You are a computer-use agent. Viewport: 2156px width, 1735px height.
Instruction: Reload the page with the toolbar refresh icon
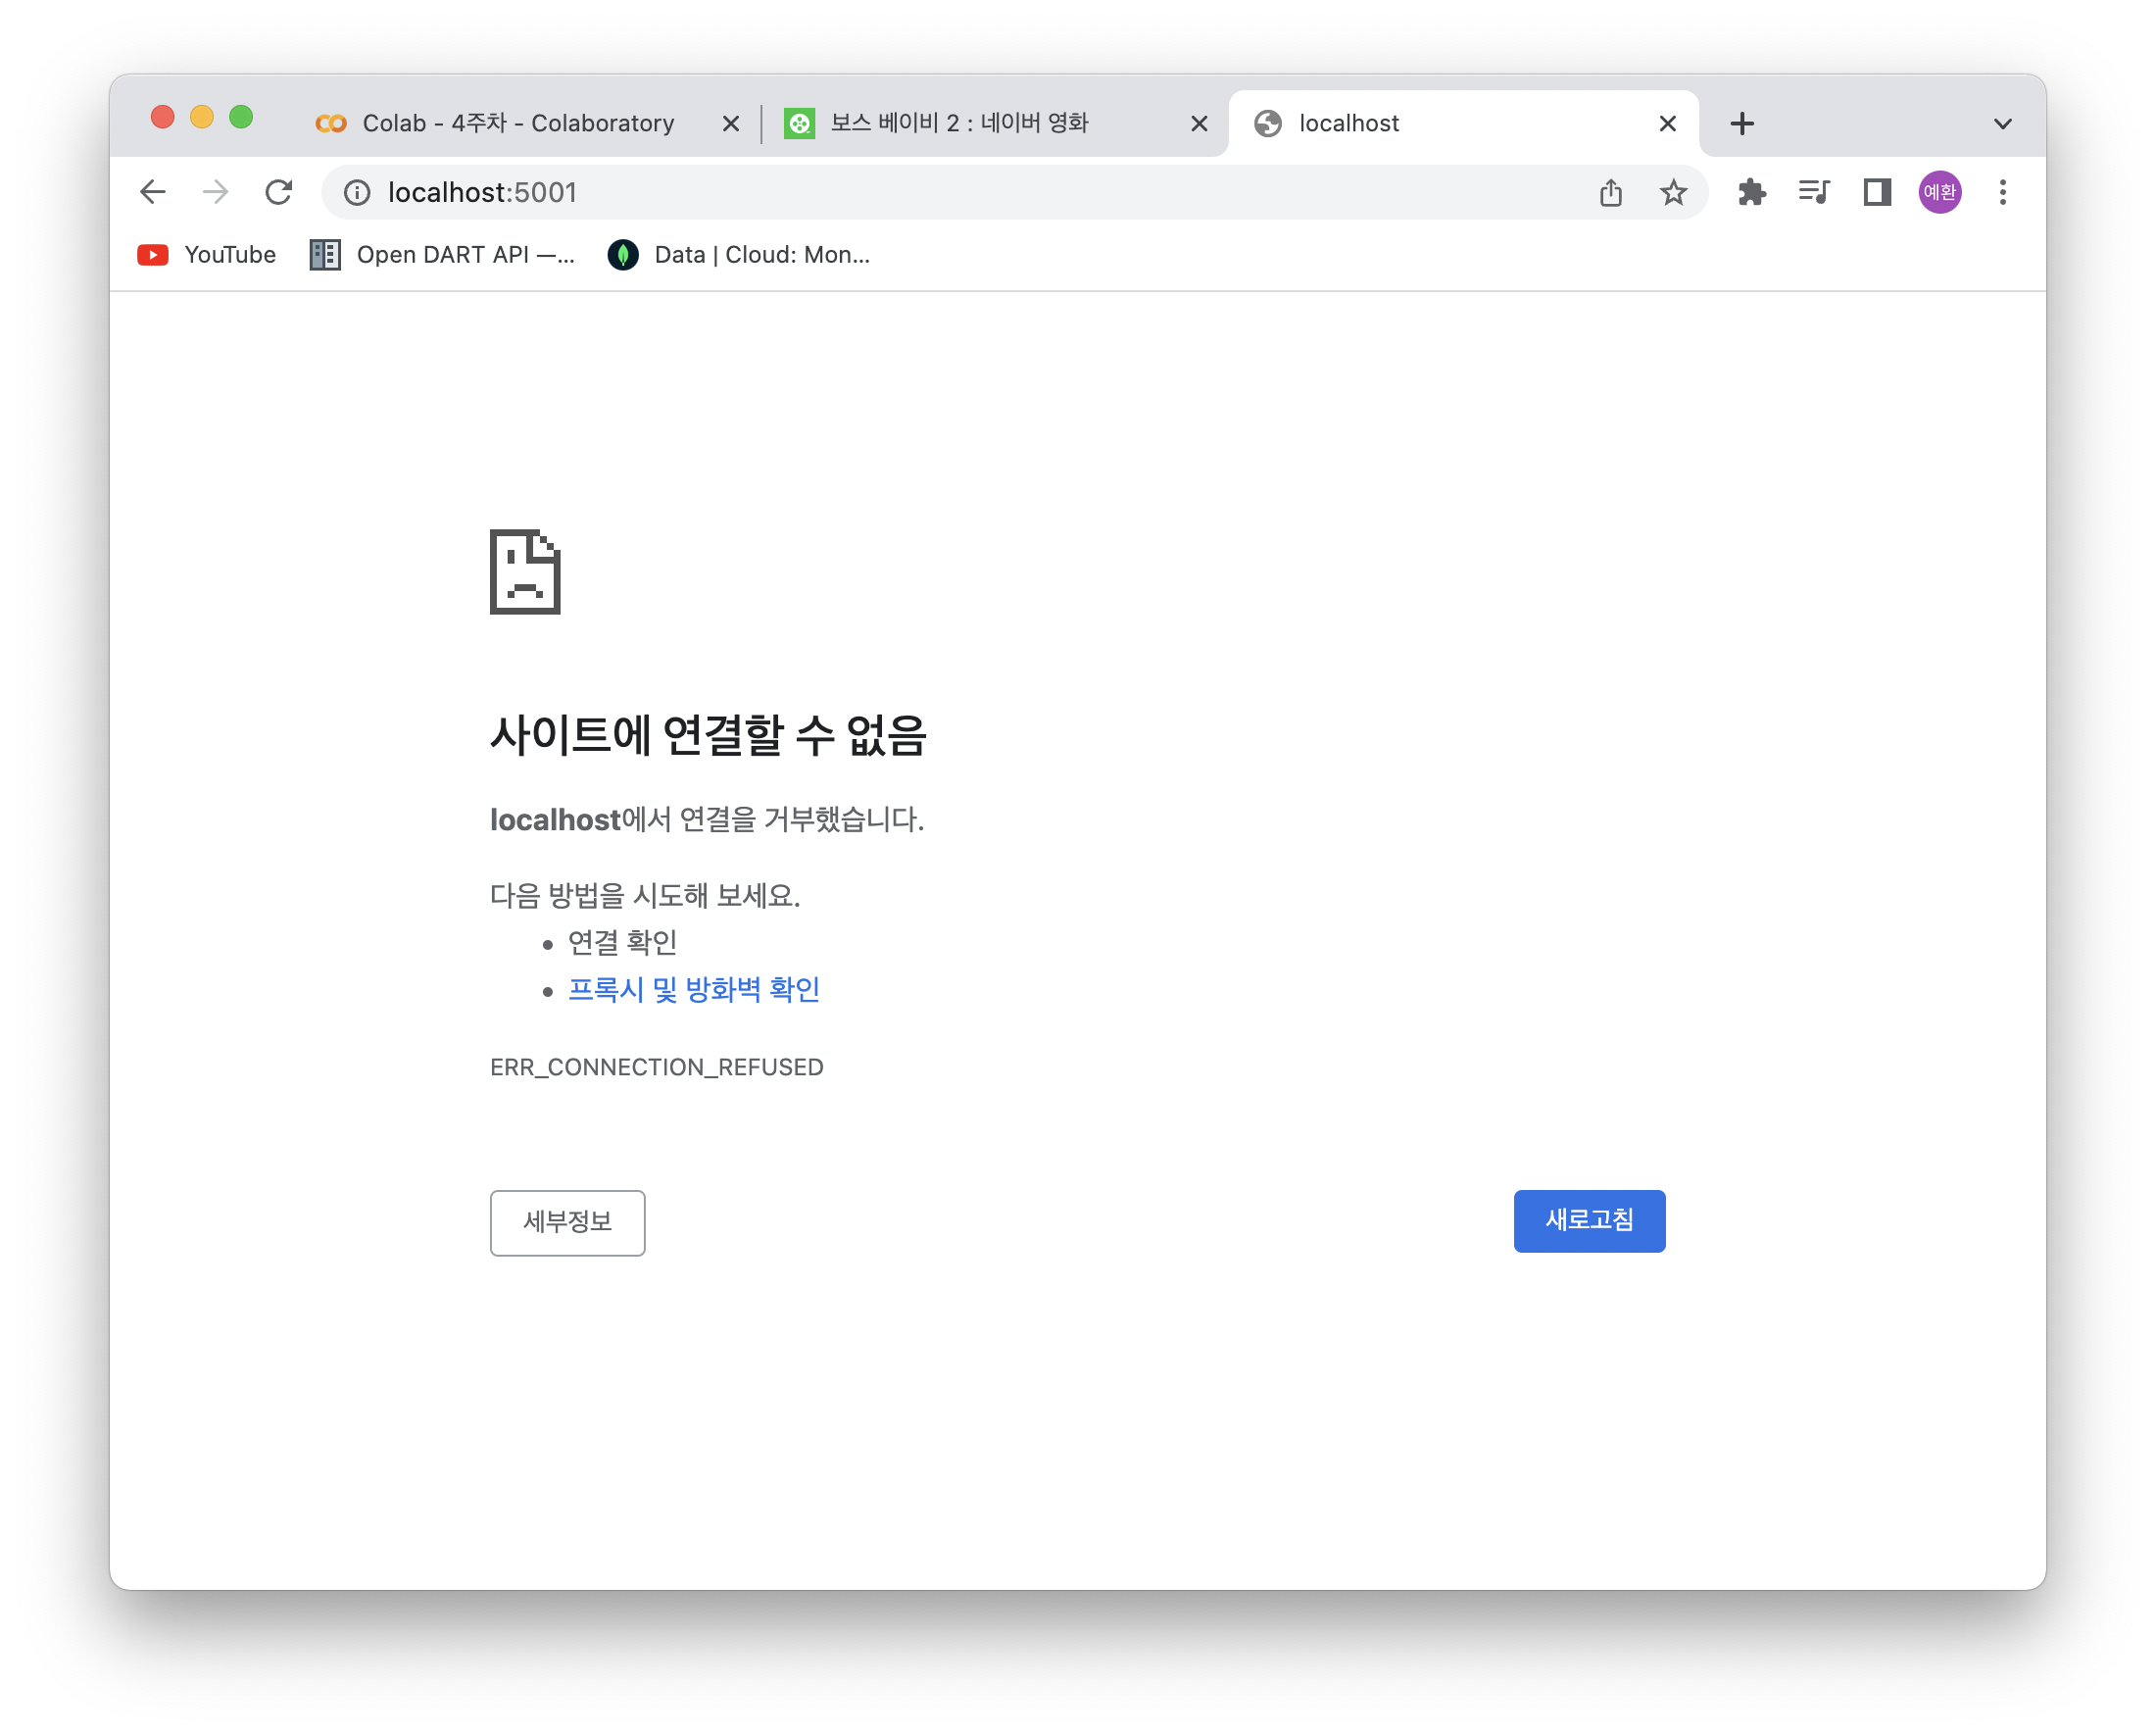[279, 192]
